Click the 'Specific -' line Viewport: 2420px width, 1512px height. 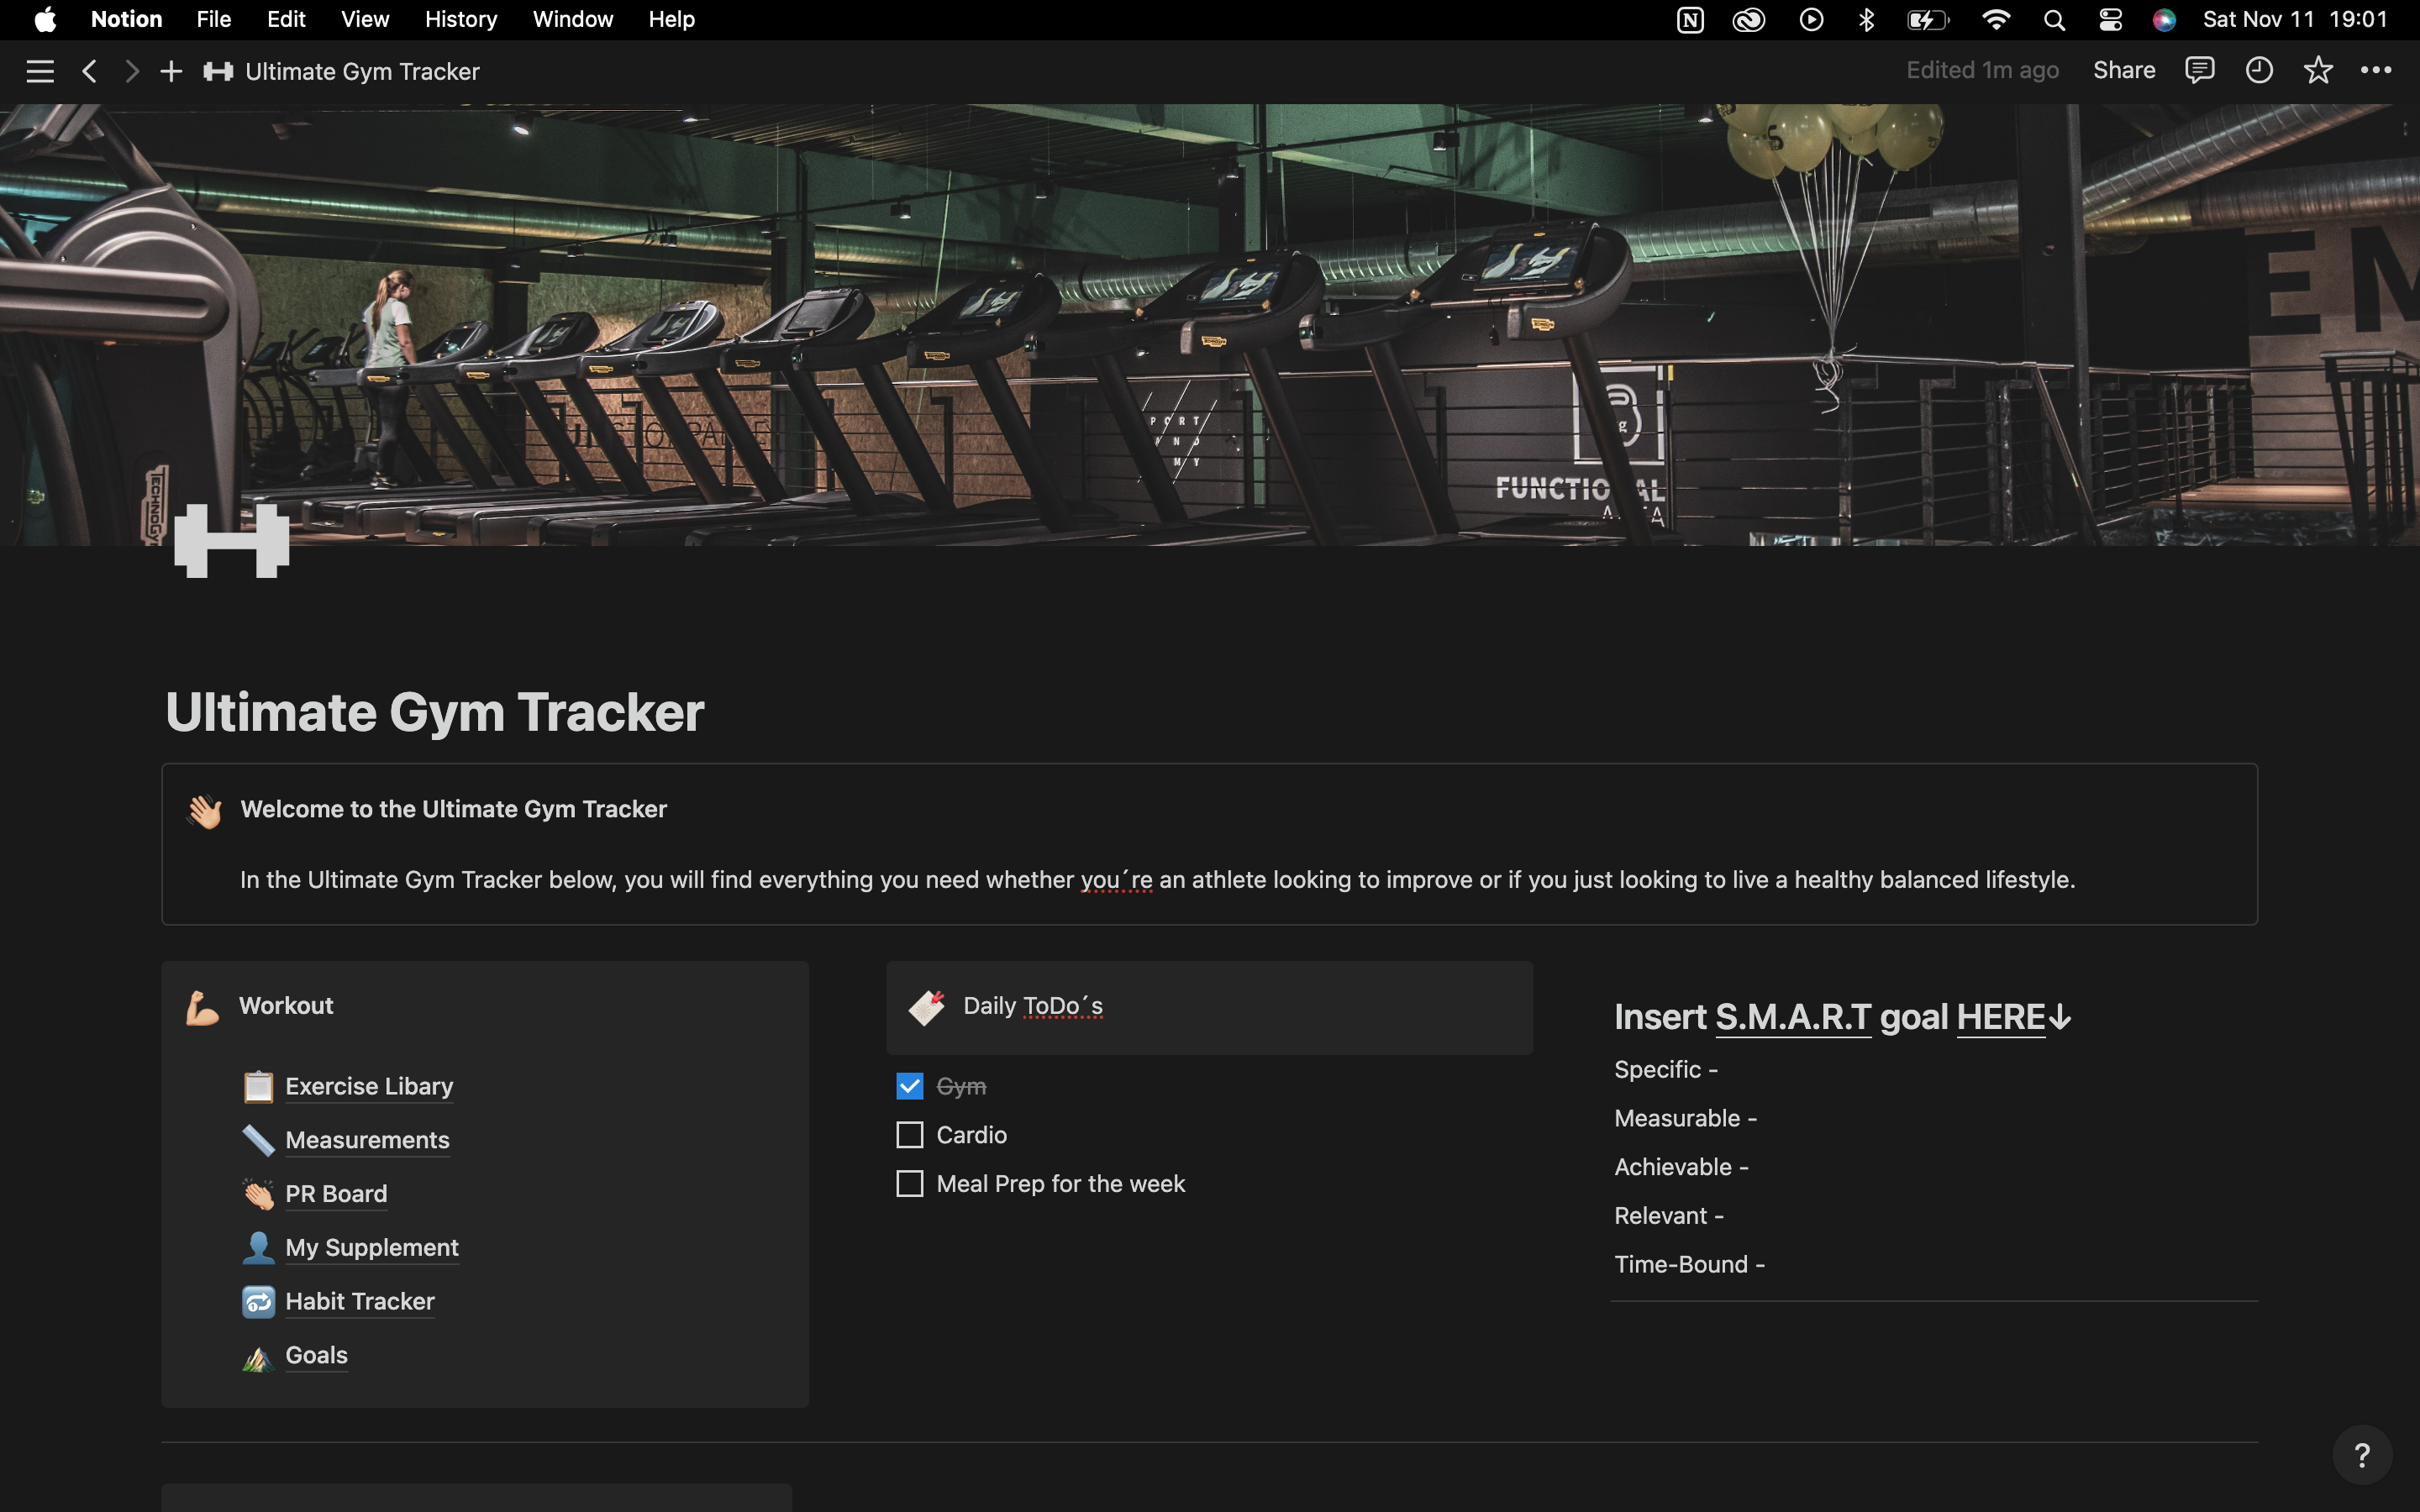tap(1666, 1070)
